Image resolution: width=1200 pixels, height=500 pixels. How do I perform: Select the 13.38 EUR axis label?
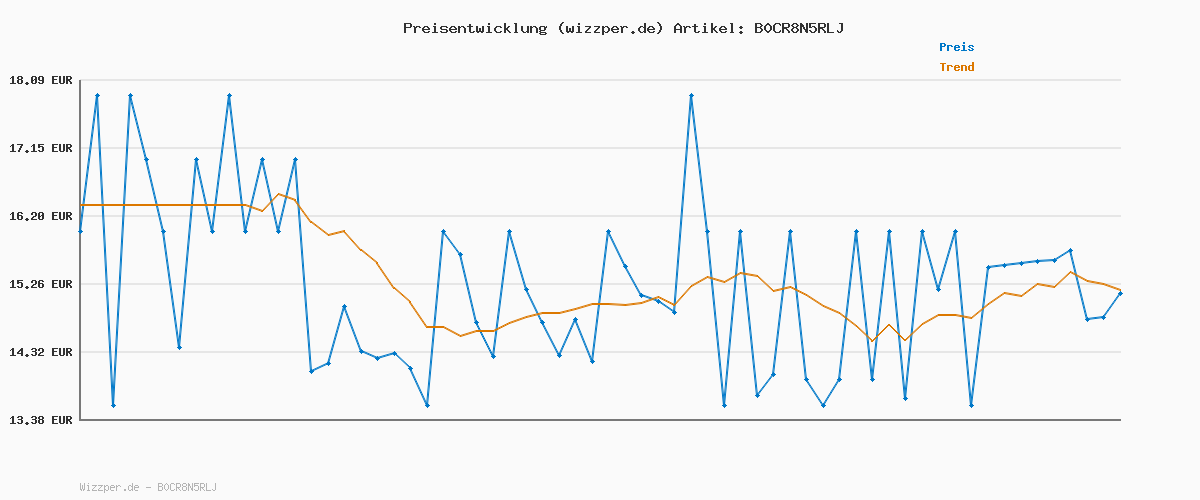point(40,420)
